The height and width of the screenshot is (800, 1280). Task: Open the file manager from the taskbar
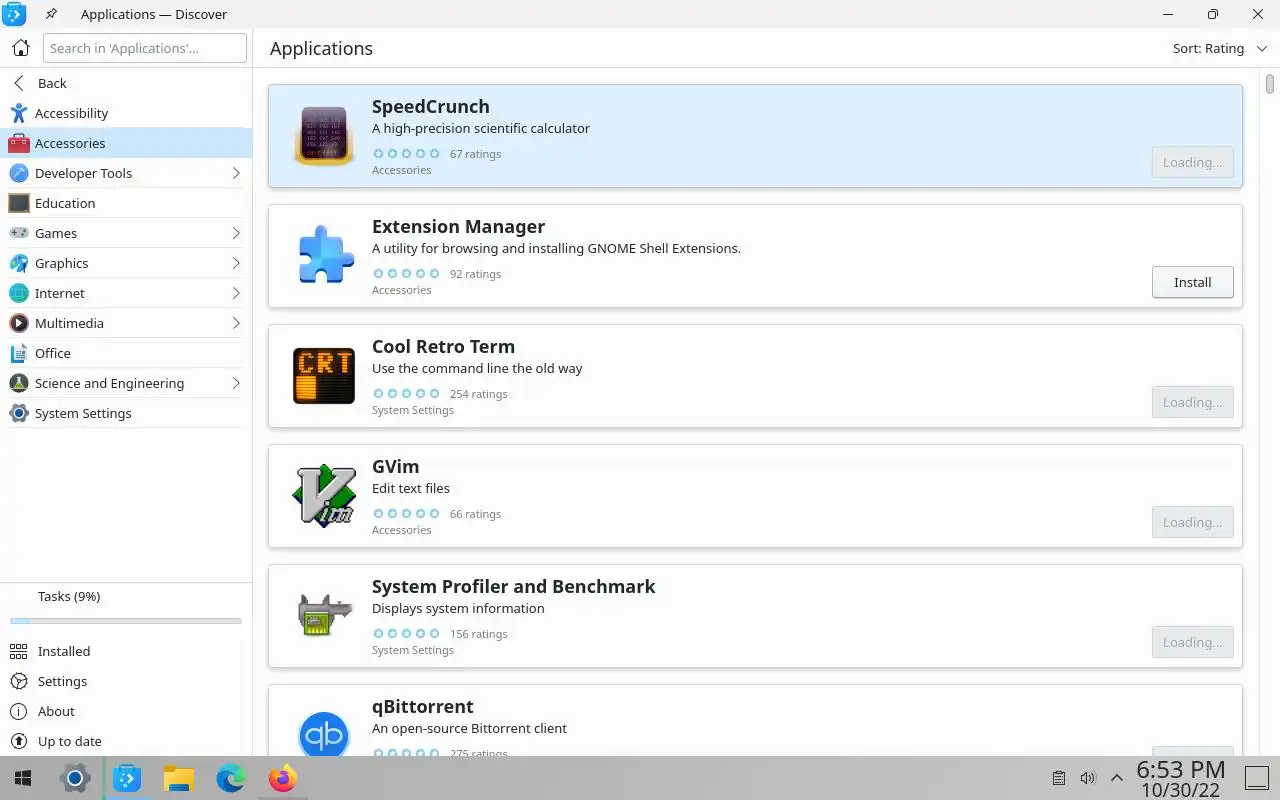(179, 778)
